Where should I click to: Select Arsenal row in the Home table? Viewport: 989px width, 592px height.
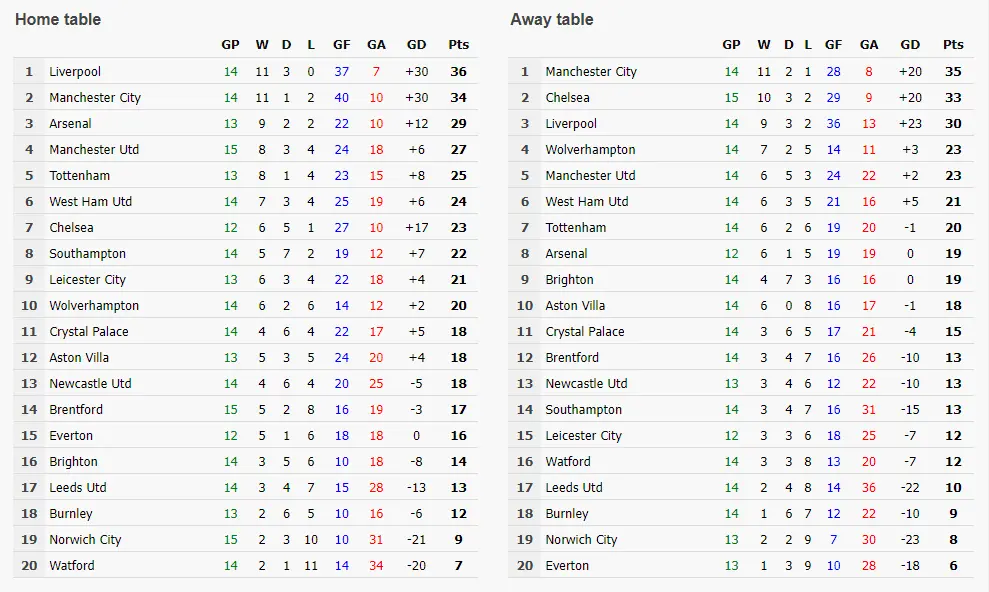[x=70, y=124]
